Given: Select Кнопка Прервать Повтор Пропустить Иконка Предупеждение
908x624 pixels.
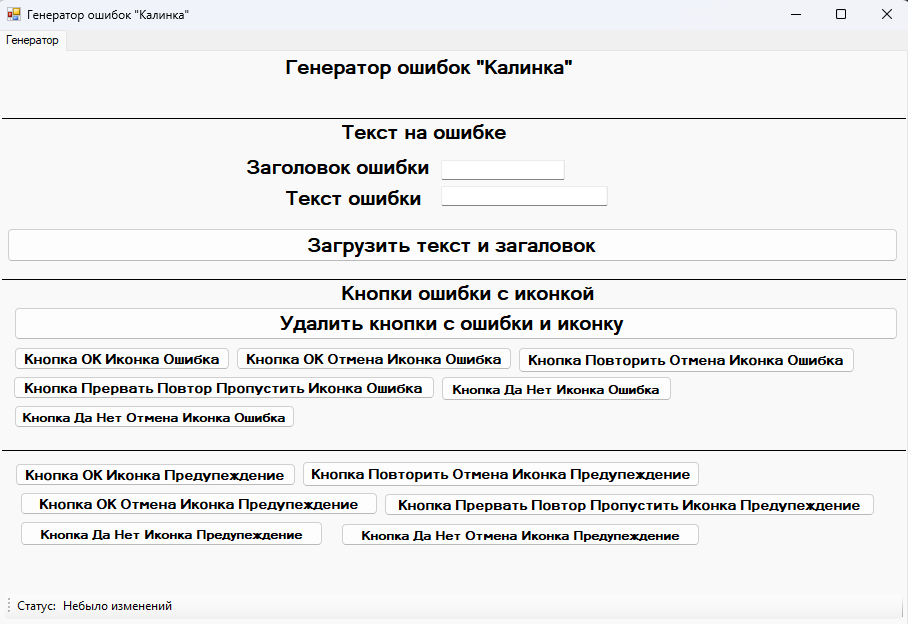Looking at the screenshot, I should [x=629, y=505].
